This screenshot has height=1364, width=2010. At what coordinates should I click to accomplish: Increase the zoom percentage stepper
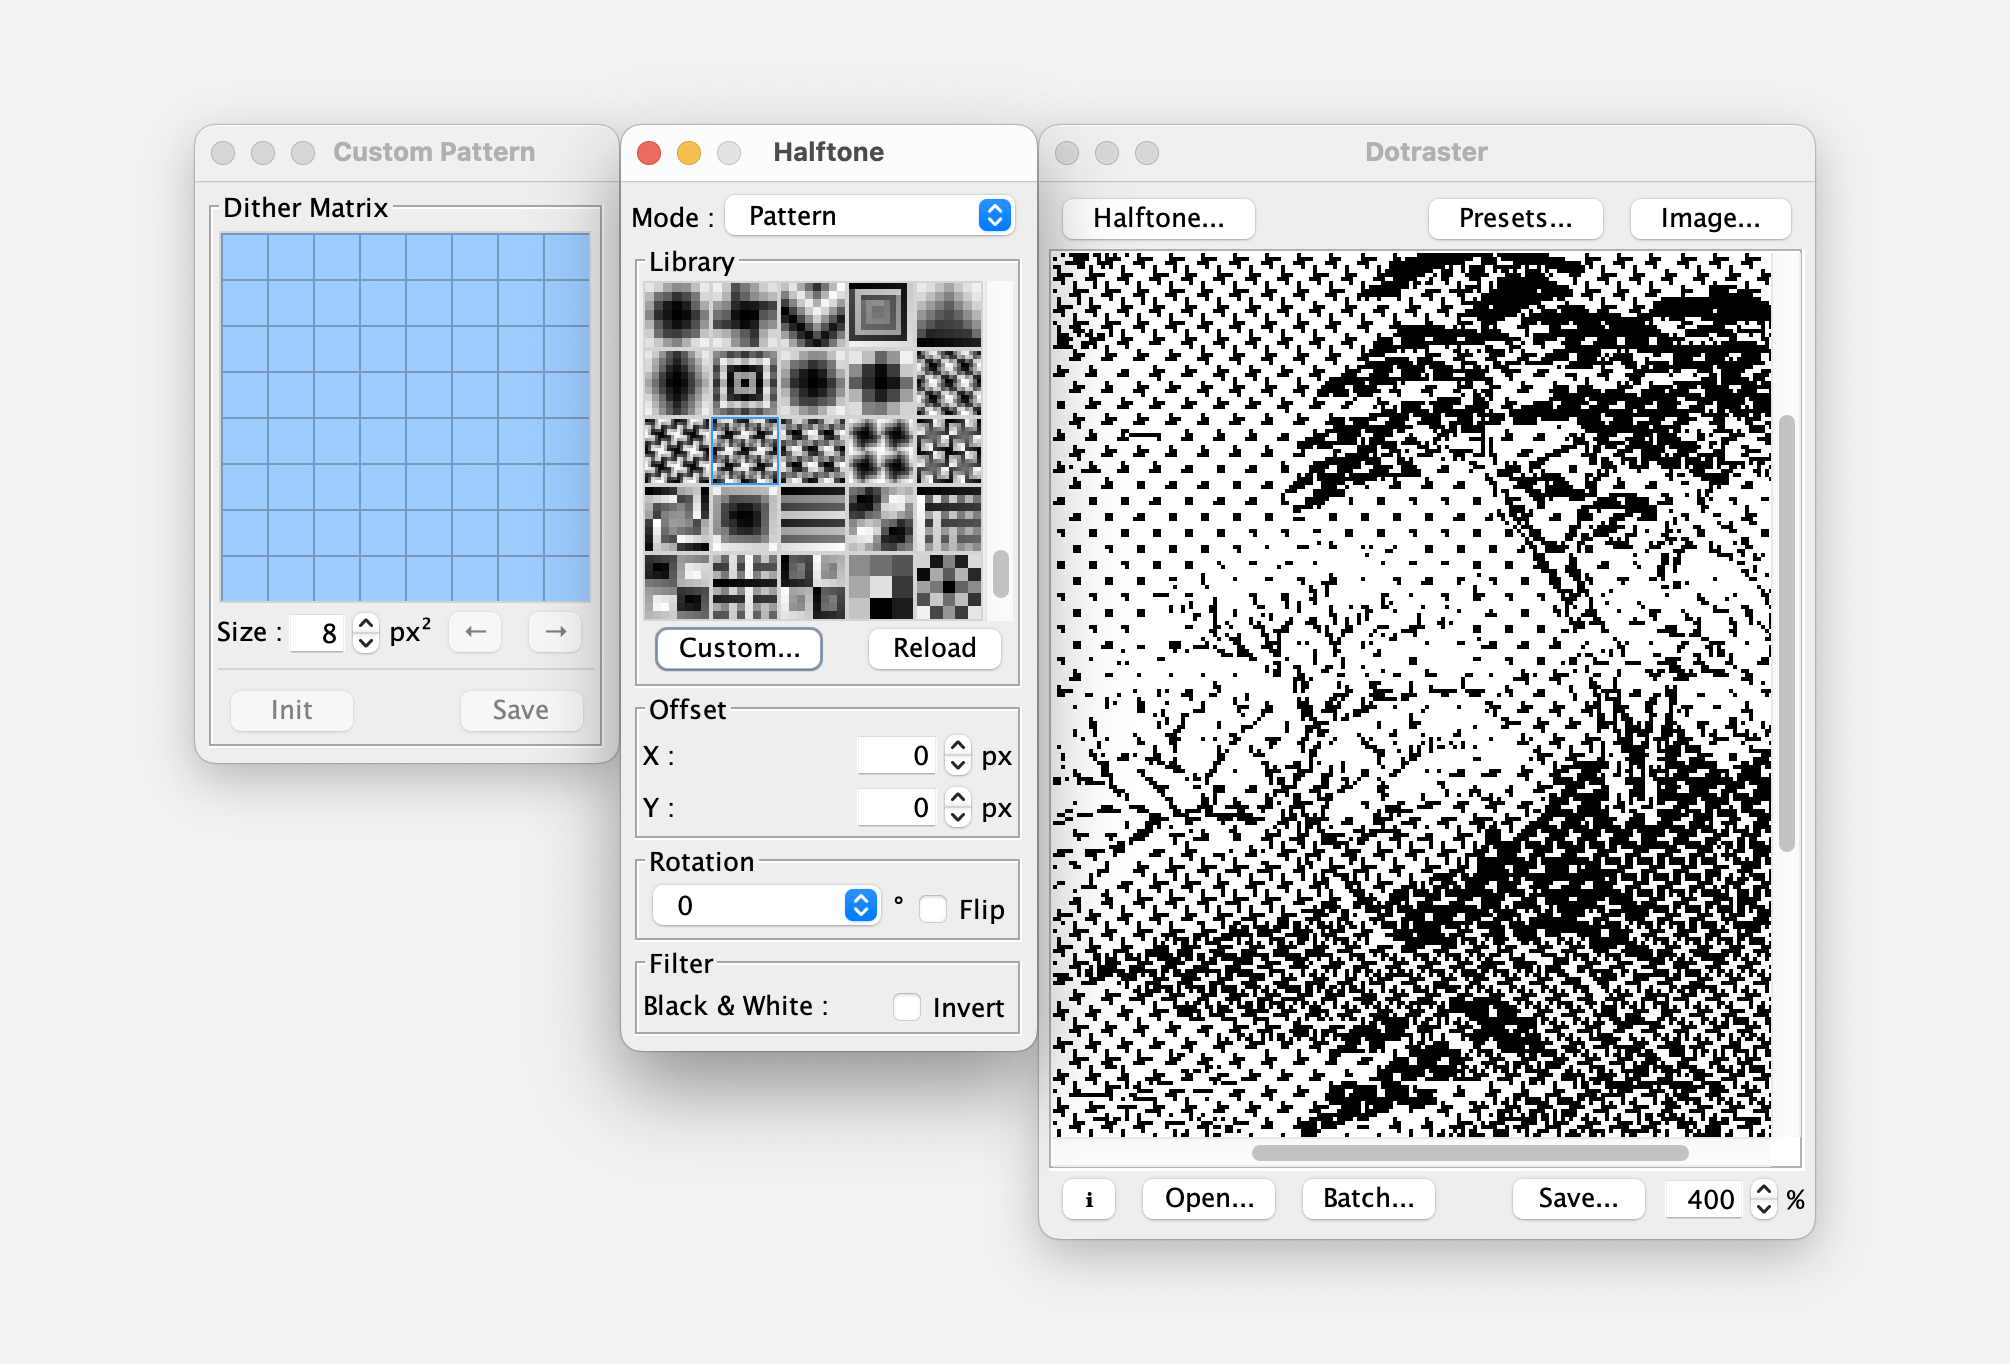(1764, 1190)
